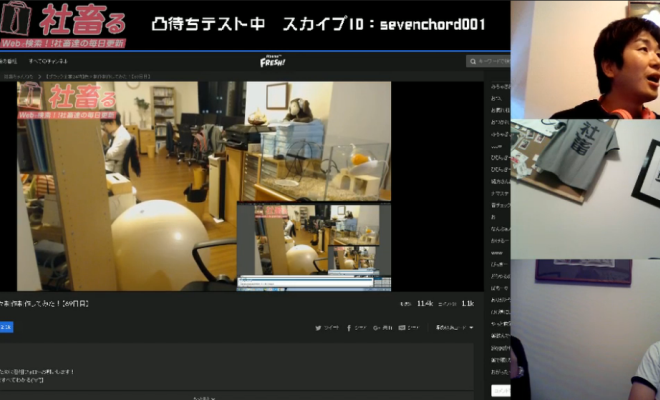Focus the keyword search field
Screen dimensions: 660x400
[492, 61]
